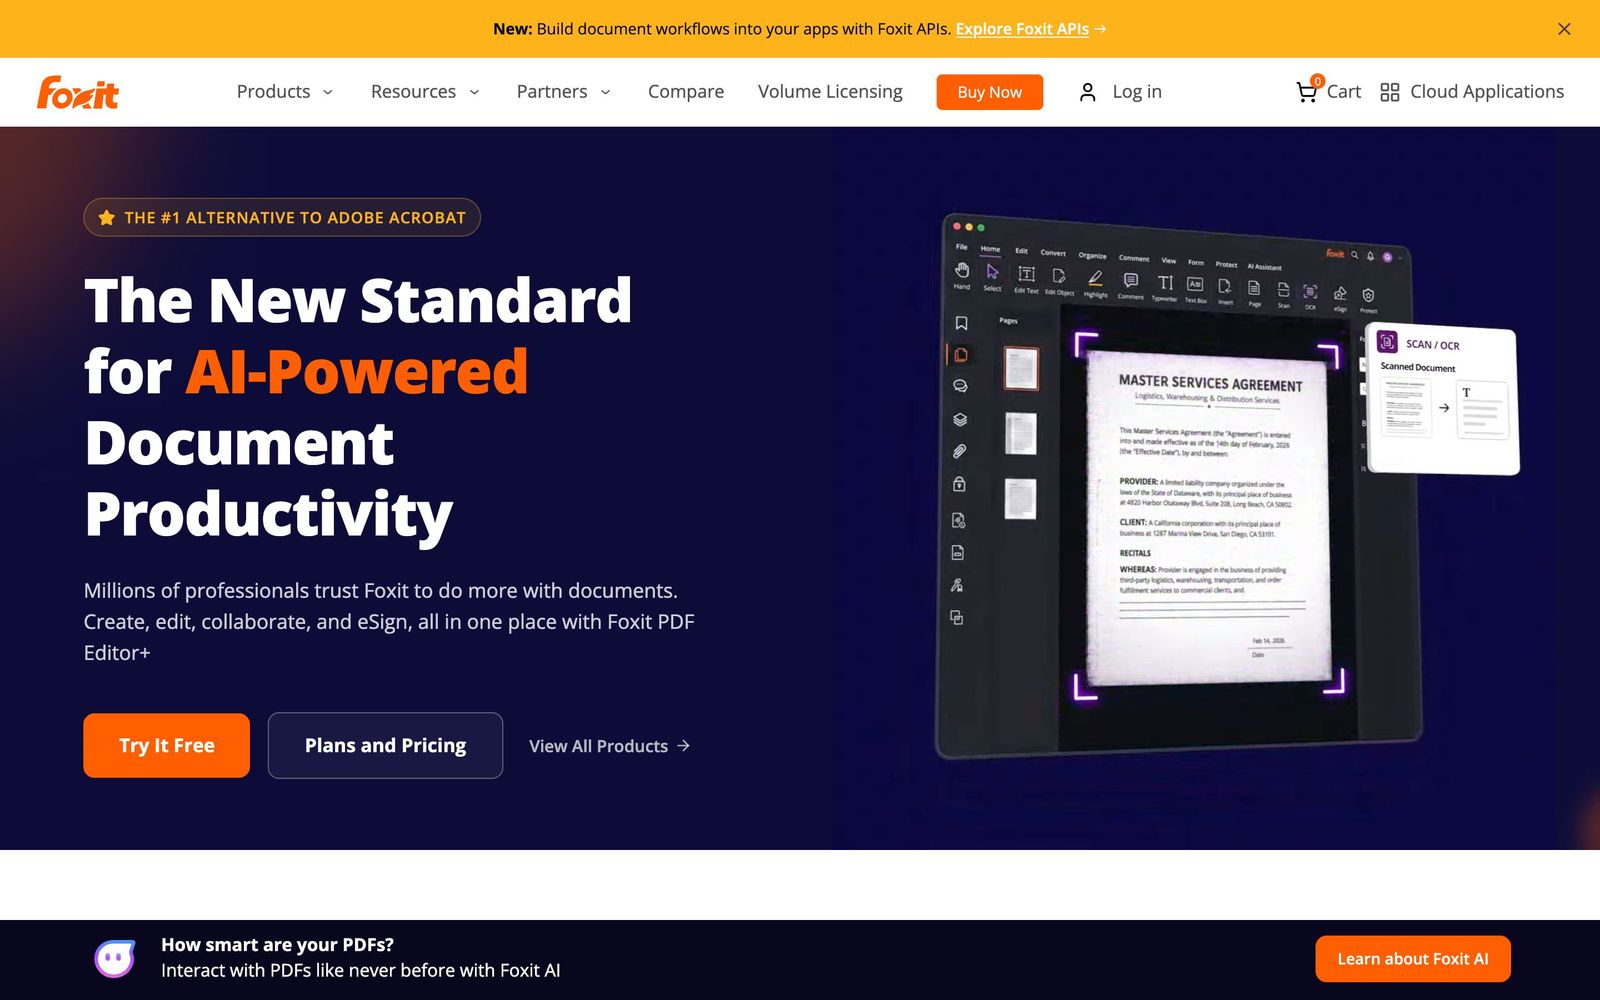Click search magnifier in app preview title bar

pos(1355,255)
